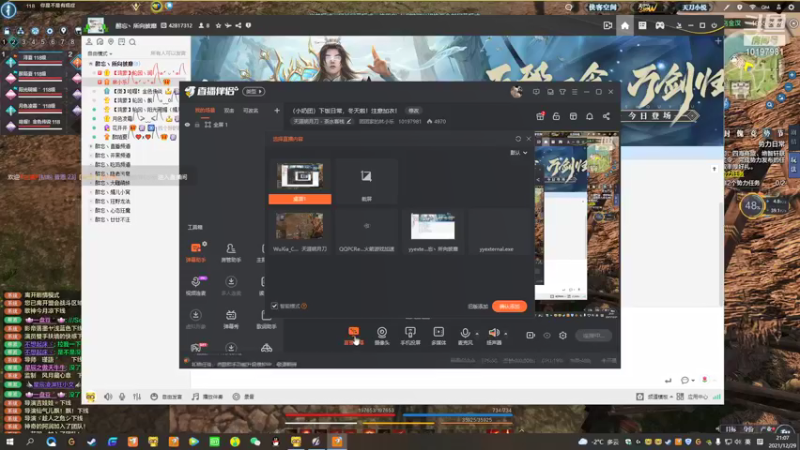Viewport: 800px width, 450px height.
Task: Open the search icon in YY channel panel
Action: 132,42
